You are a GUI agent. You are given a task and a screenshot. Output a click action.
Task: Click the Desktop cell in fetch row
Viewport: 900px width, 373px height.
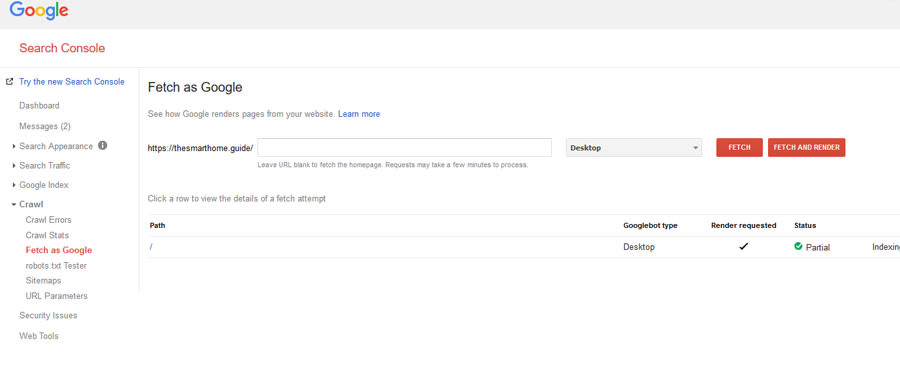639,247
